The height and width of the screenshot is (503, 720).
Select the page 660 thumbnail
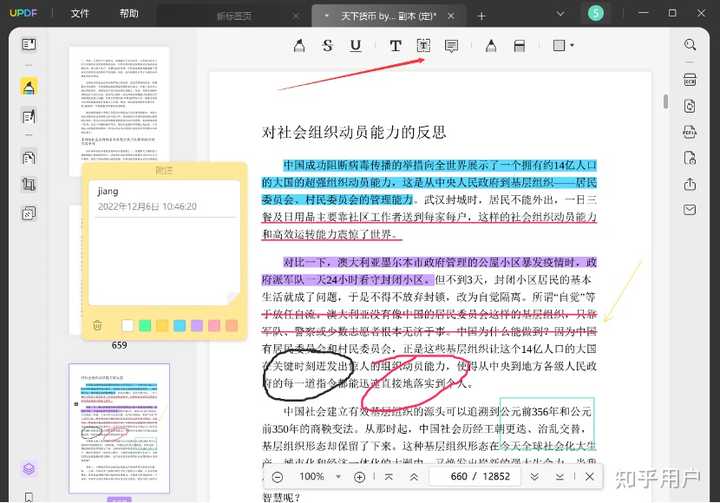pos(119,428)
